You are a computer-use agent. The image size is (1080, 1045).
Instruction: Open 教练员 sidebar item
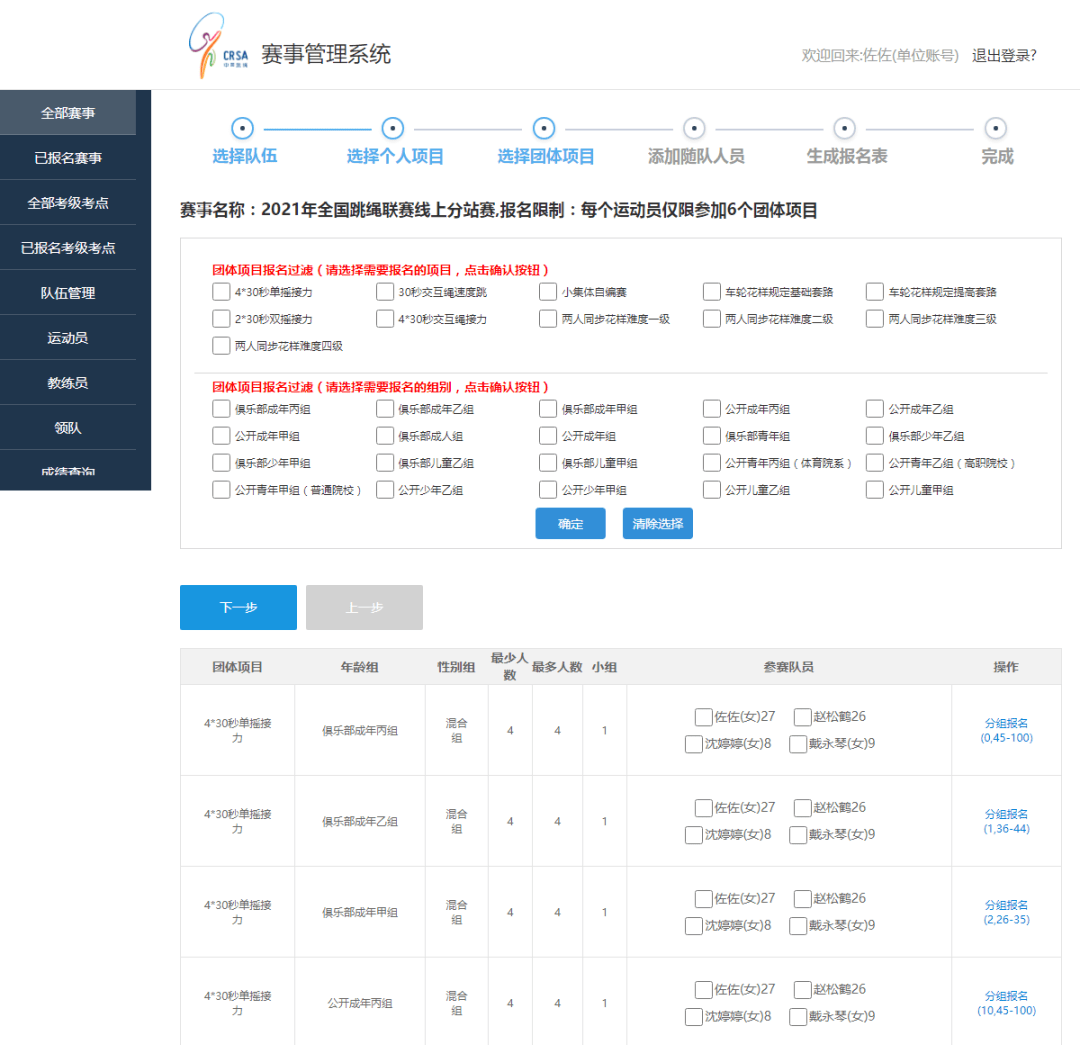tap(68, 382)
